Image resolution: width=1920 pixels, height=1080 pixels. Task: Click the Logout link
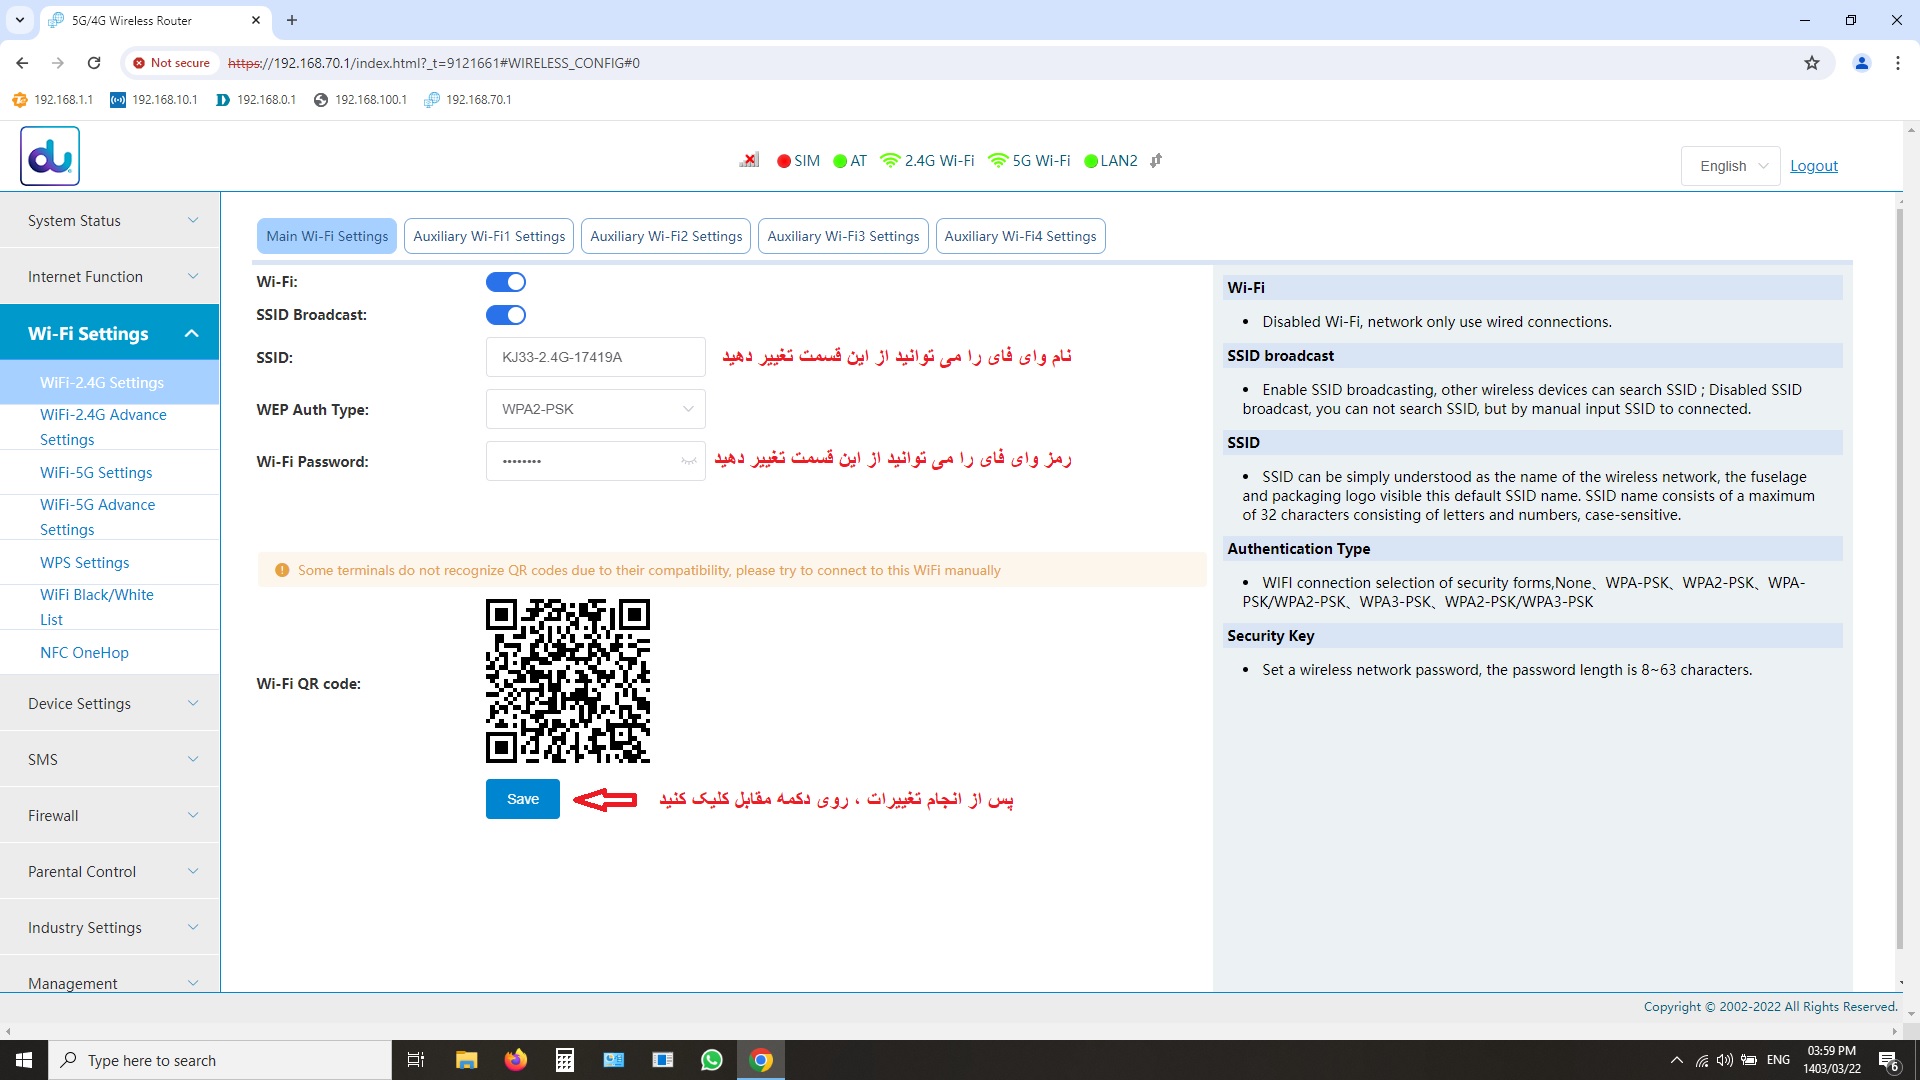(x=1813, y=166)
